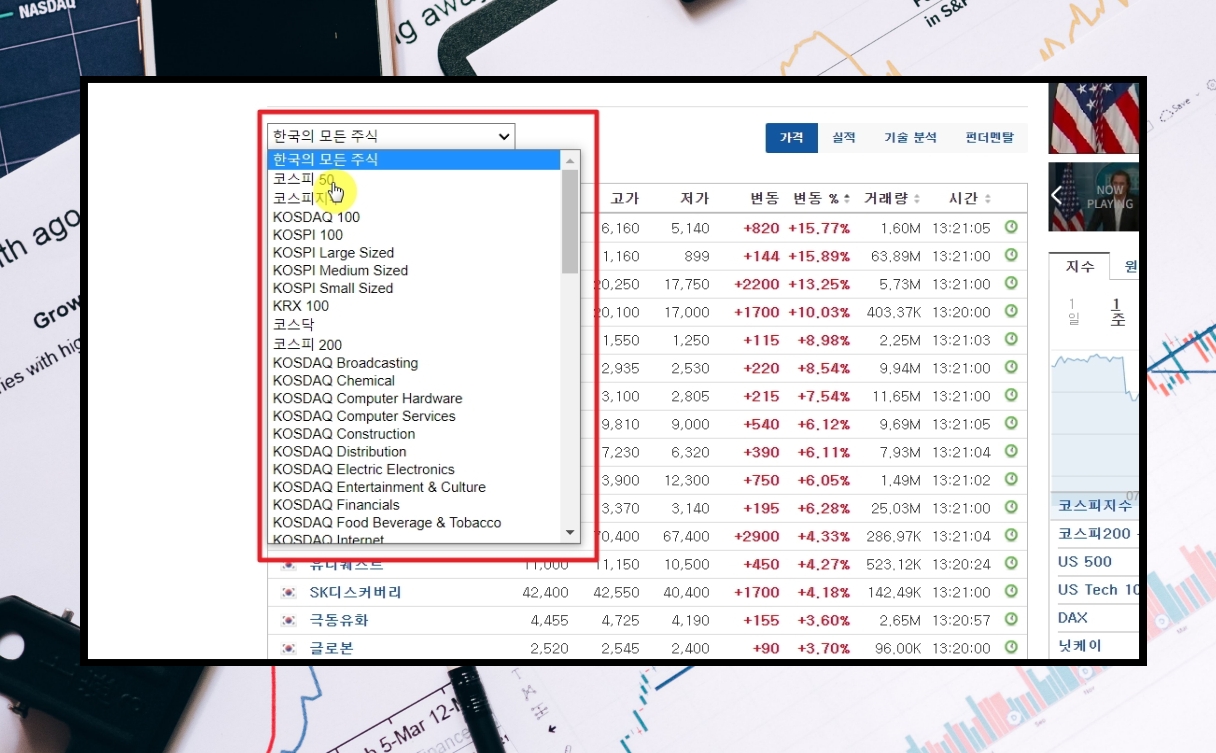Image resolution: width=1216 pixels, height=753 pixels.
Task: Switch to the 실적 tab
Action: (x=844, y=138)
